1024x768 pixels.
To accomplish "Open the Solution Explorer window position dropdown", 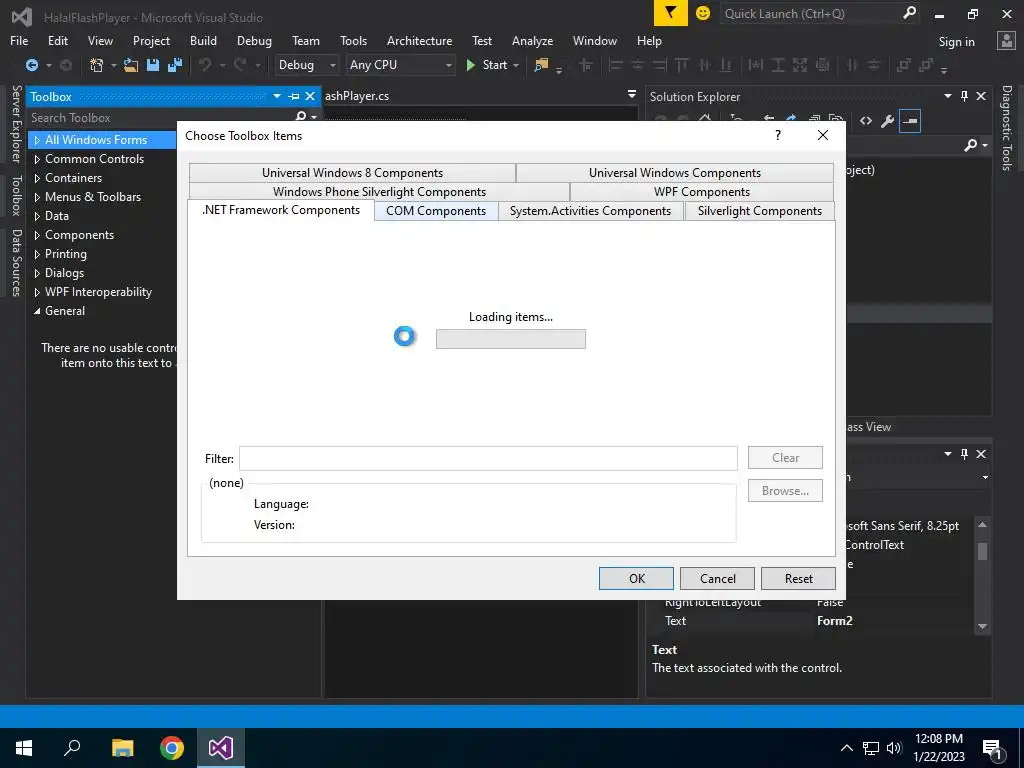I will (948, 96).
